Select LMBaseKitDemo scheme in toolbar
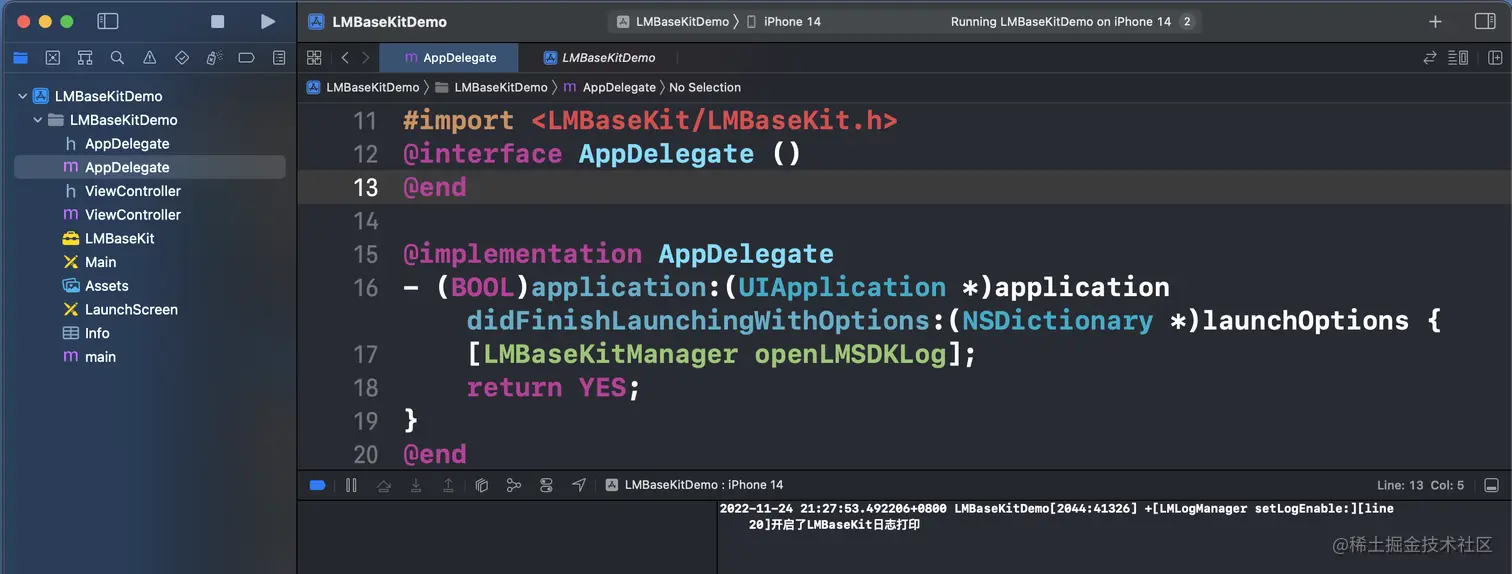The height and width of the screenshot is (574, 1512). pos(673,21)
